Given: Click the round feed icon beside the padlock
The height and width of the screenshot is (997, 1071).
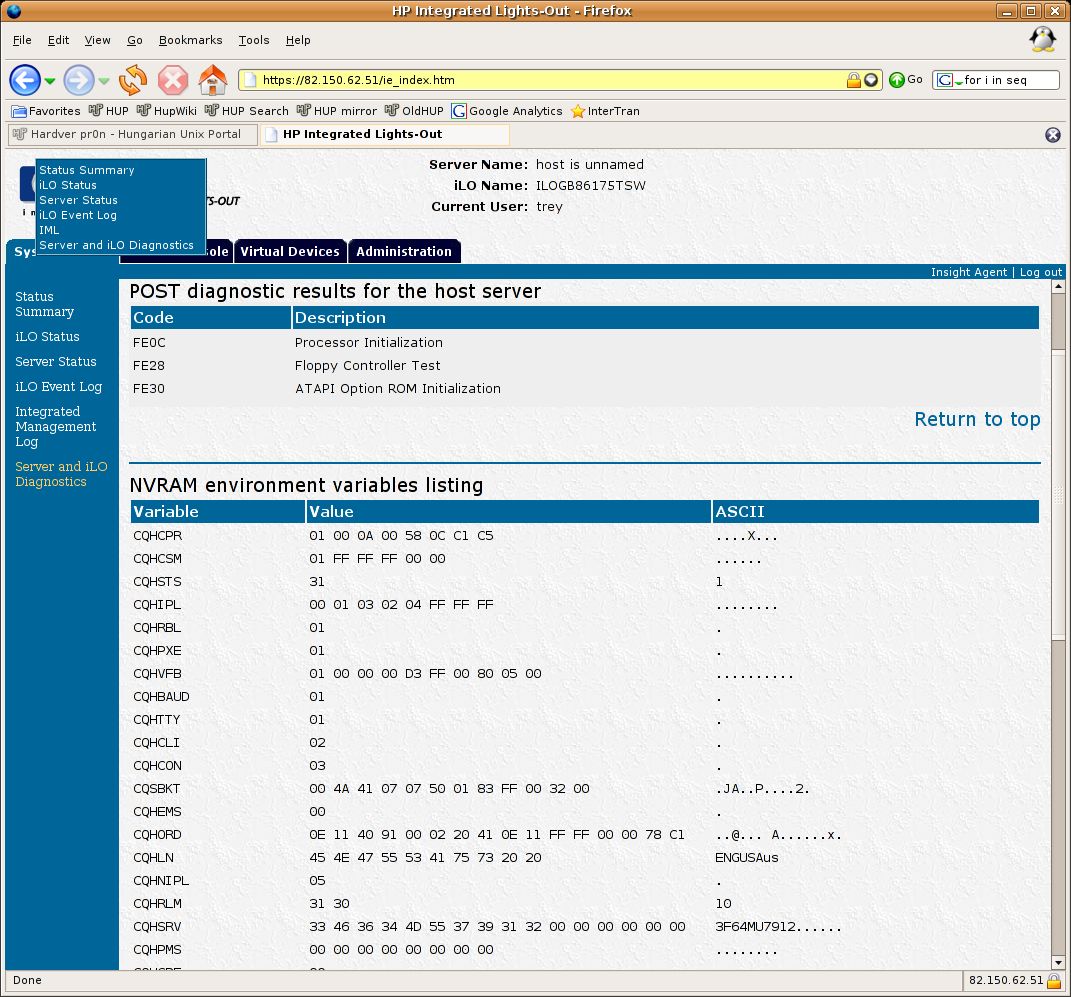Looking at the screenshot, I should 871,80.
